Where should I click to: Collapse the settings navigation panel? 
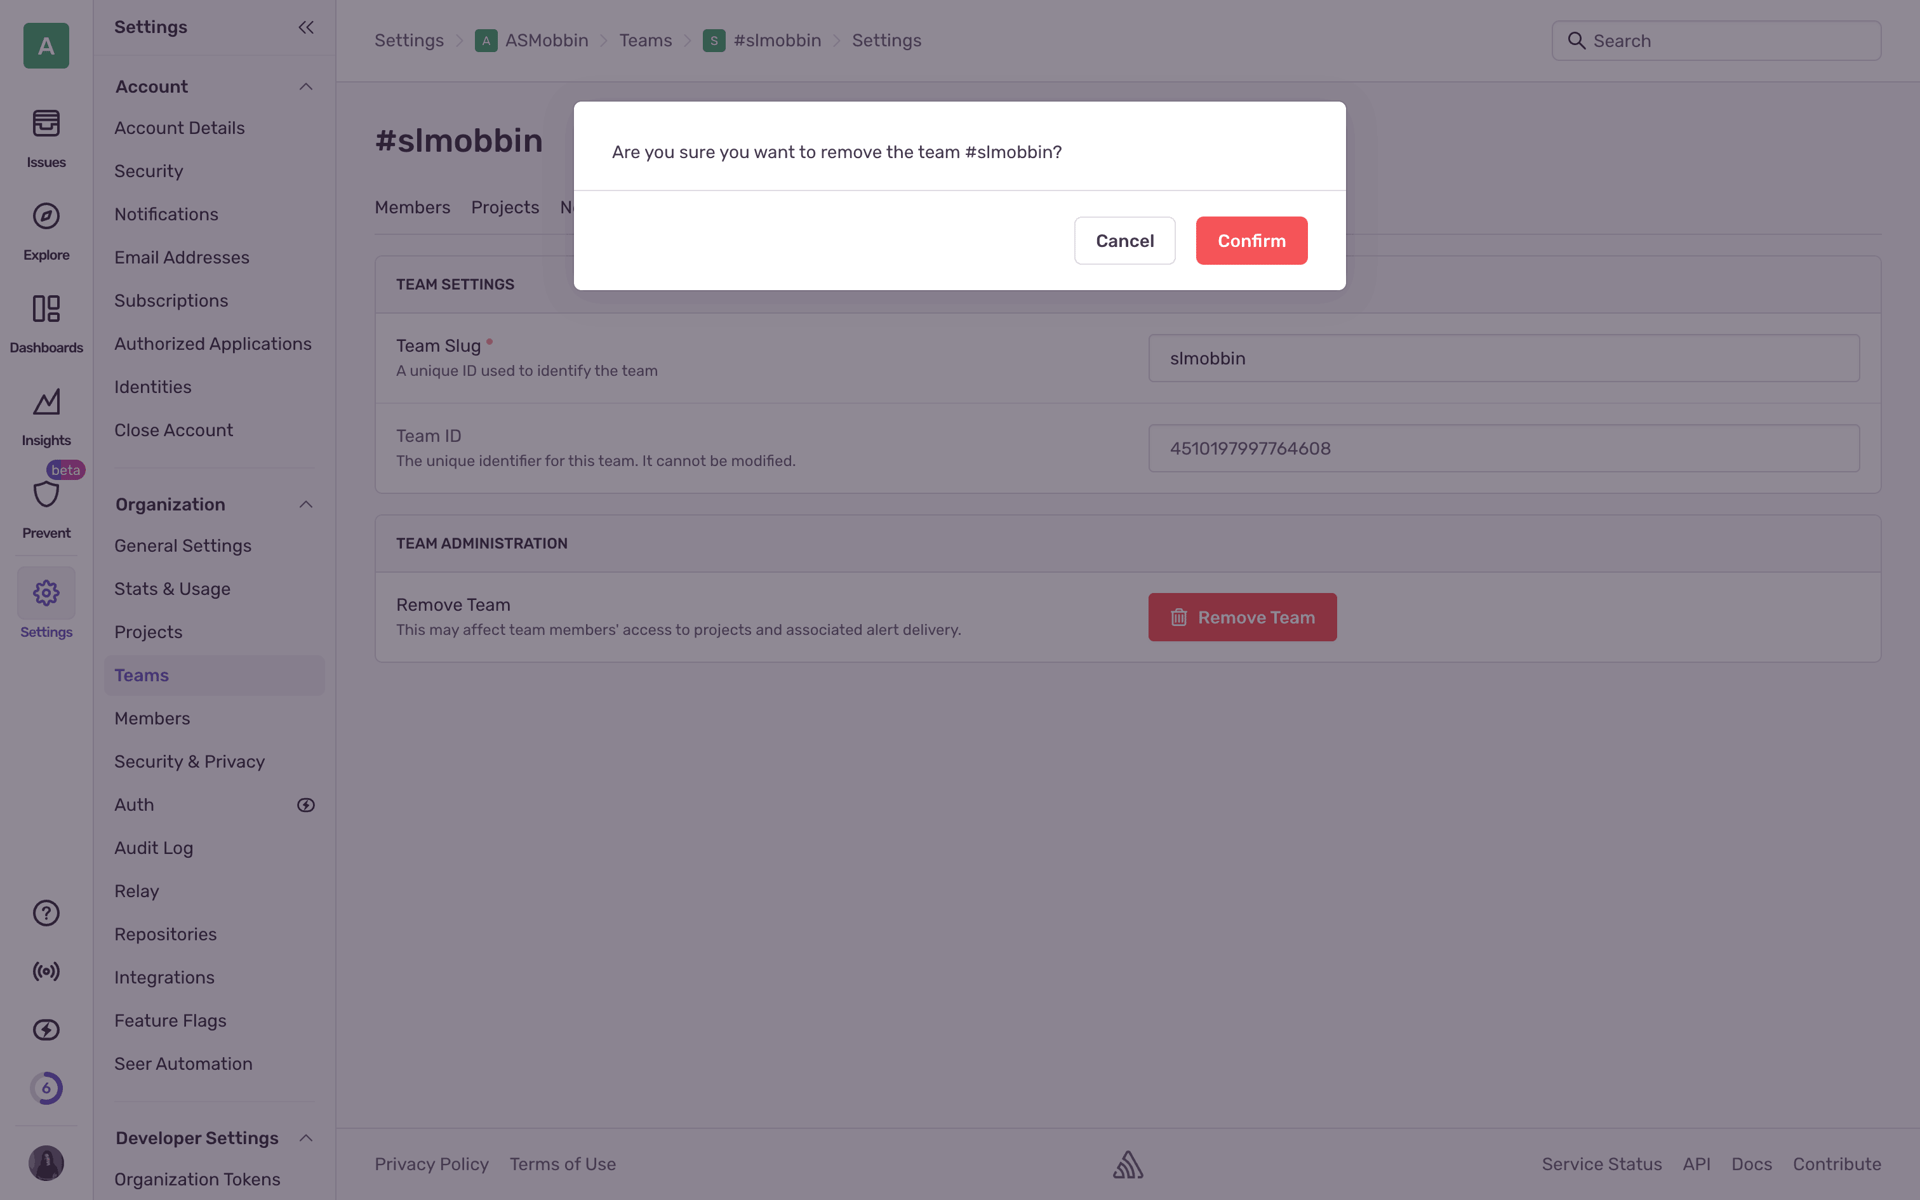point(306,27)
